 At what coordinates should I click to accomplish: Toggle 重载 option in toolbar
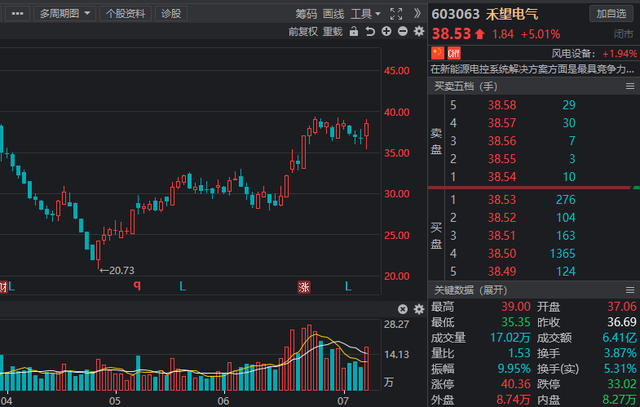[x=333, y=31]
